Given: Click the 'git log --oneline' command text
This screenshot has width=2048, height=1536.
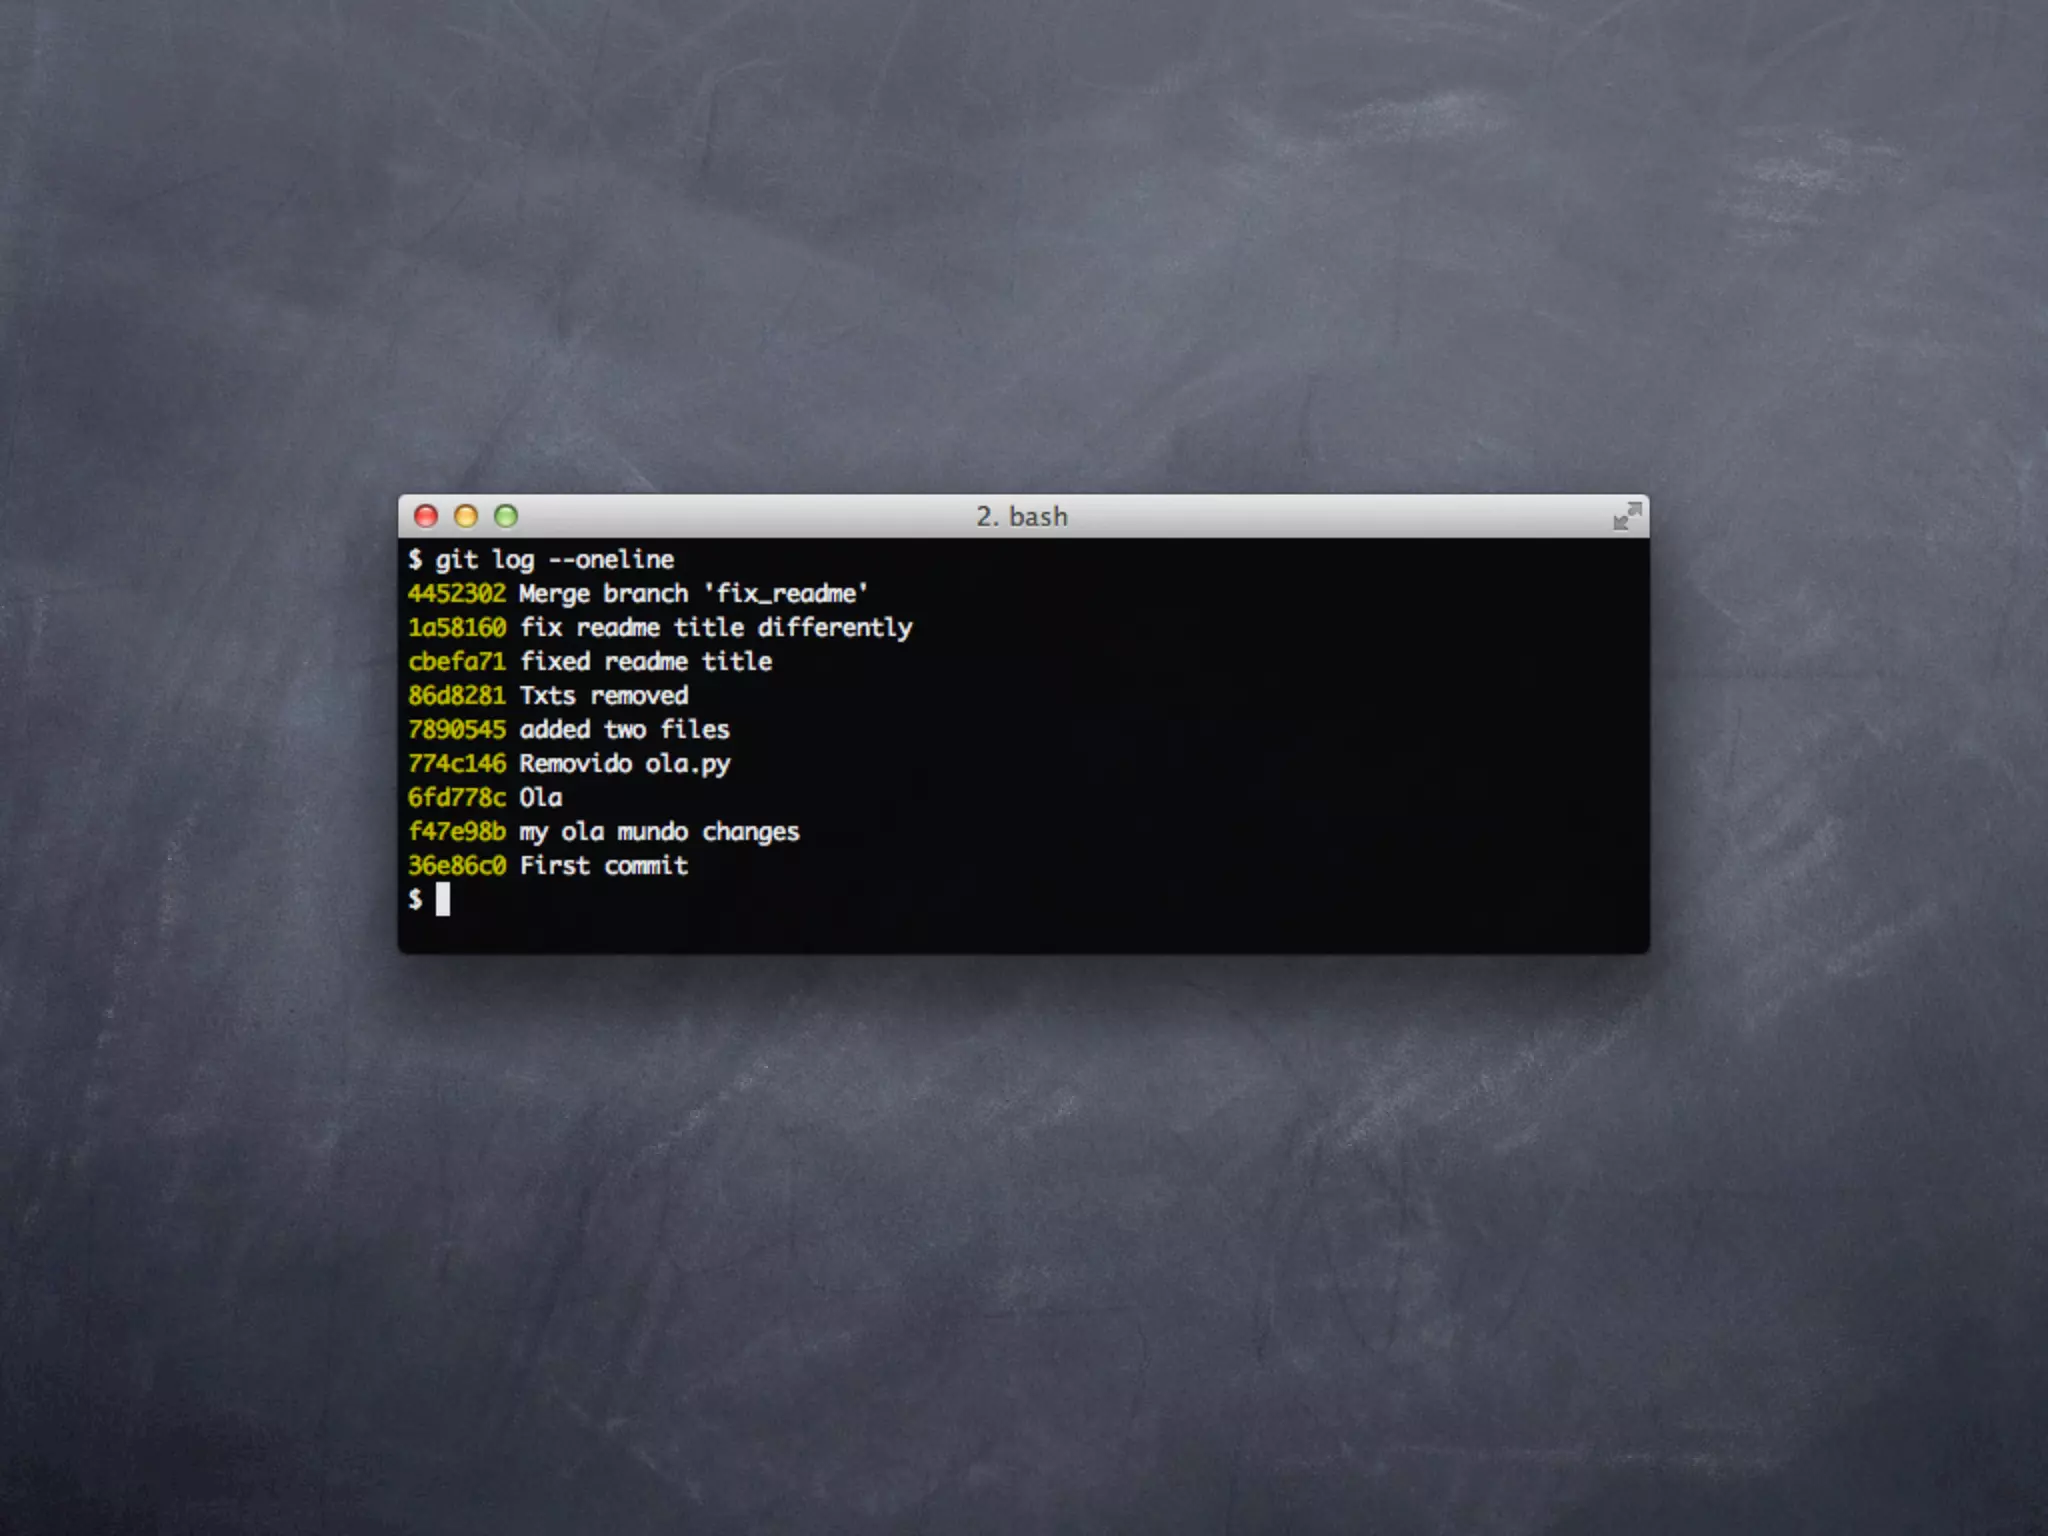Looking at the screenshot, I should pos(554,560).
